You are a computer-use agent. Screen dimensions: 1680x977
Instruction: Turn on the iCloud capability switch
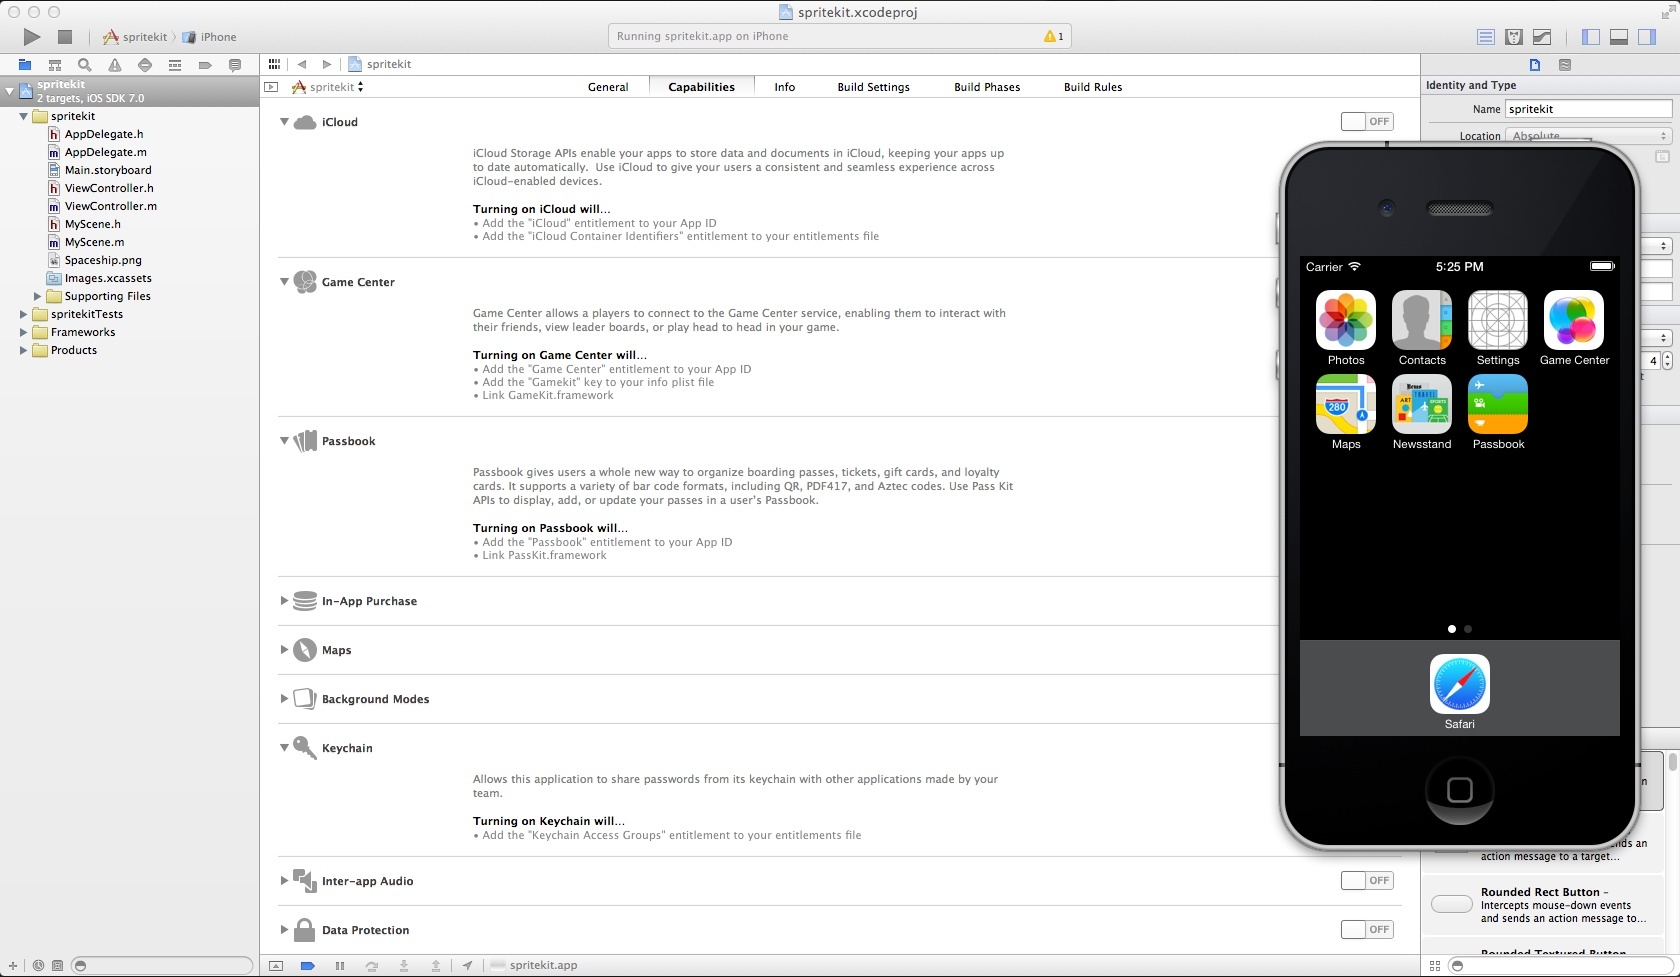pos(1367,121)
